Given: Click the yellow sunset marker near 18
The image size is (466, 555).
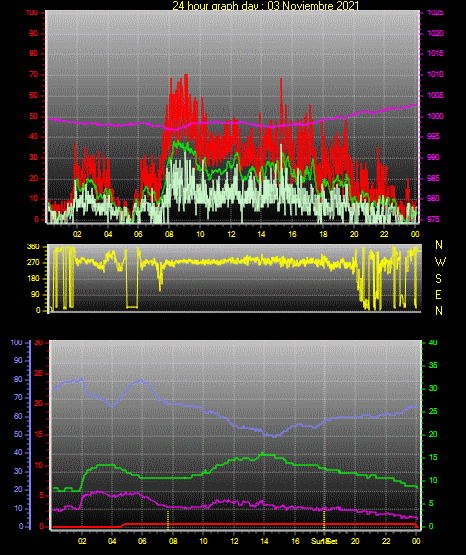Looking at the screenshot, I should [324, 520].
